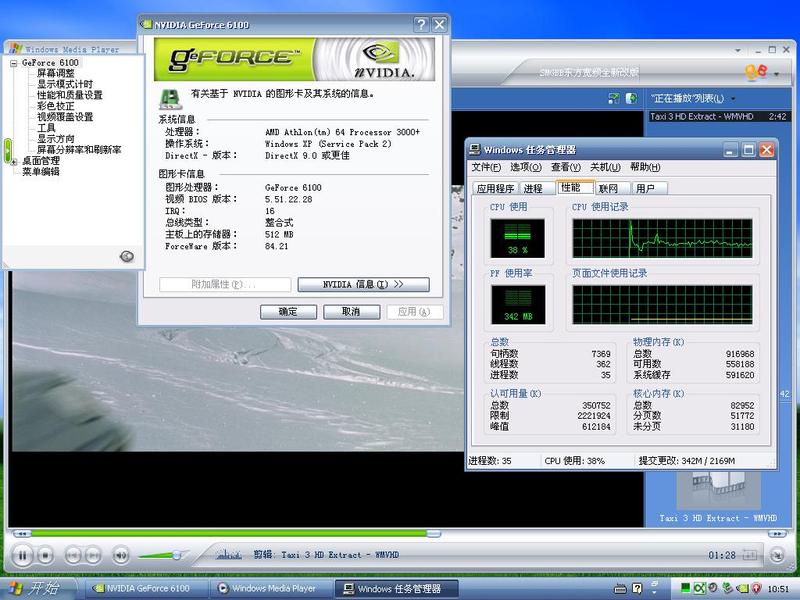Select 显示模式计时 in the tree
This screenshot has width=800, height=600.
tap(65, 84)
